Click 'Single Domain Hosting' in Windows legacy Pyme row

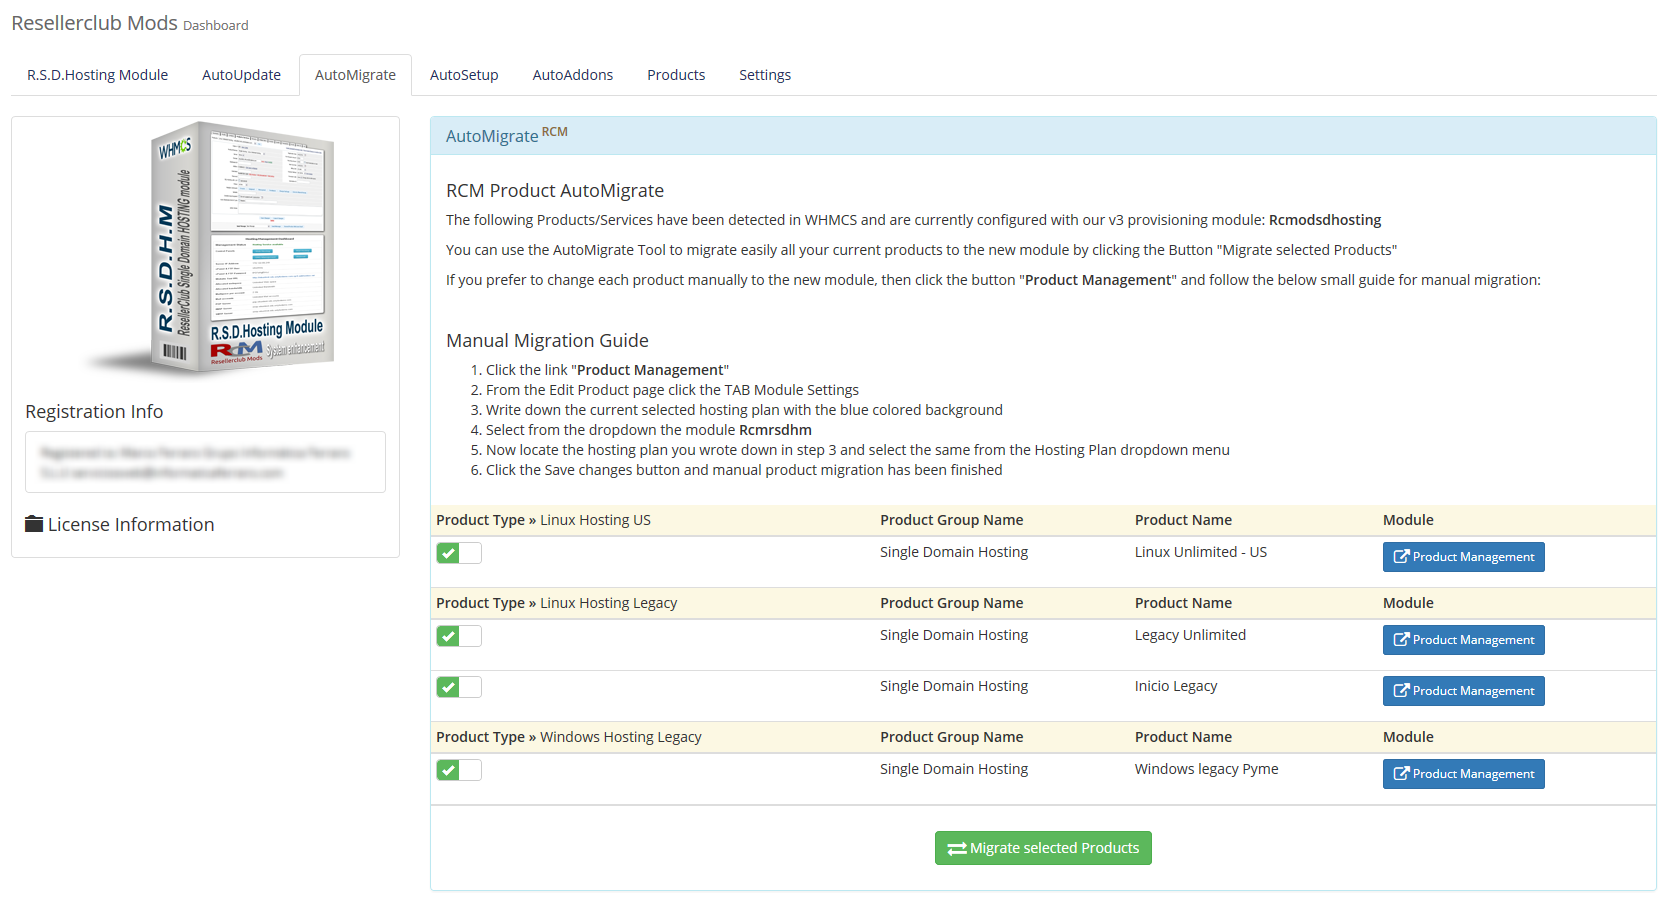tap(954, 769)
